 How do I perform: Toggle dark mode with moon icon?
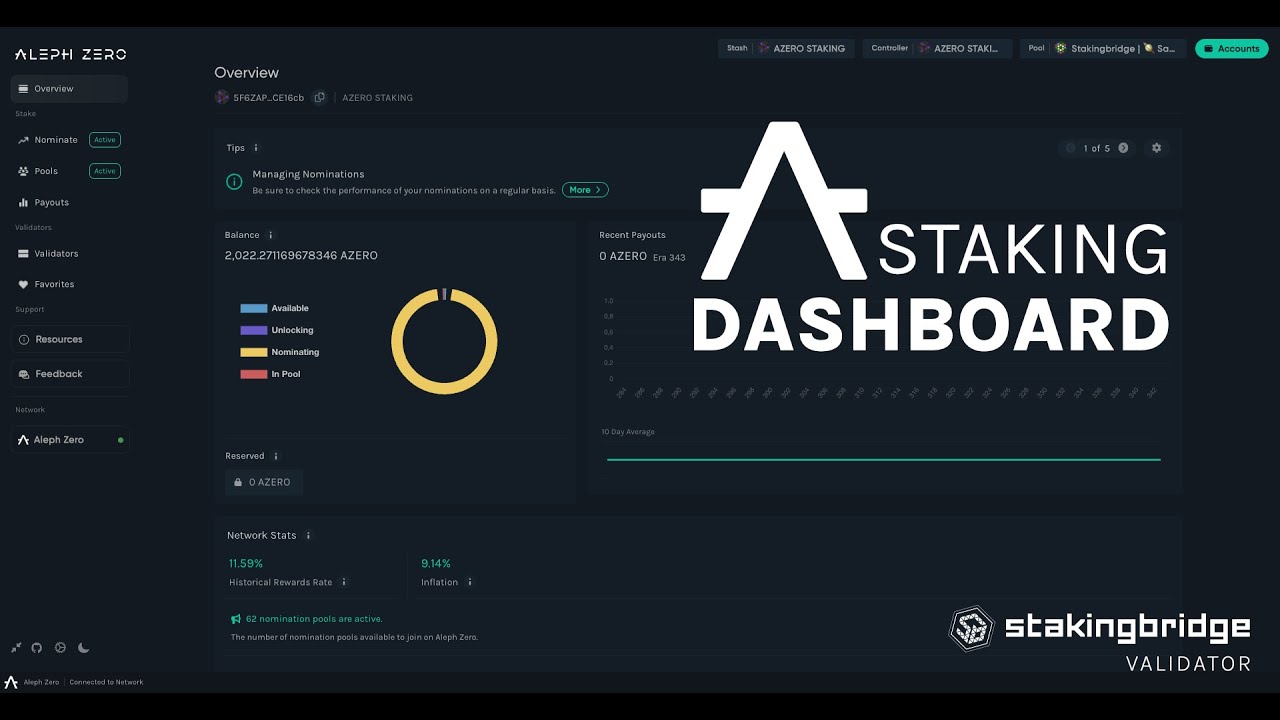(84, 648)
